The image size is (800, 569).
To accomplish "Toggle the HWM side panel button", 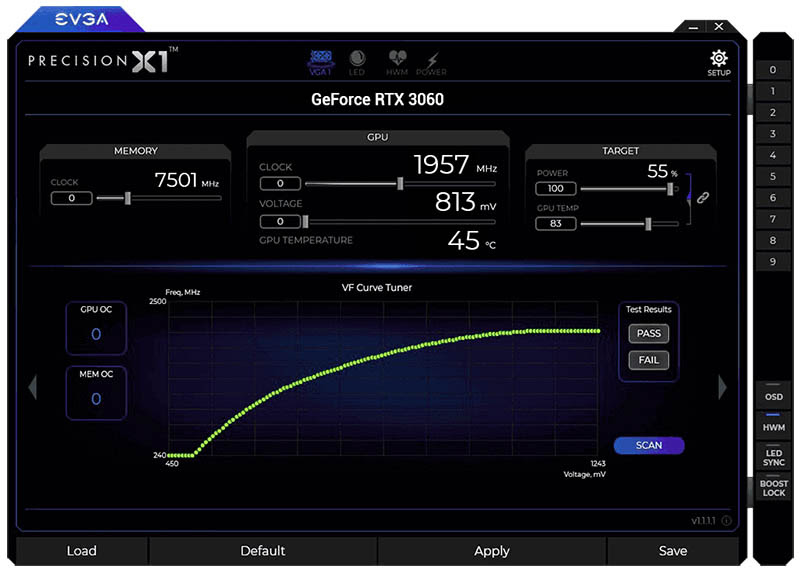I will [773, 425].
